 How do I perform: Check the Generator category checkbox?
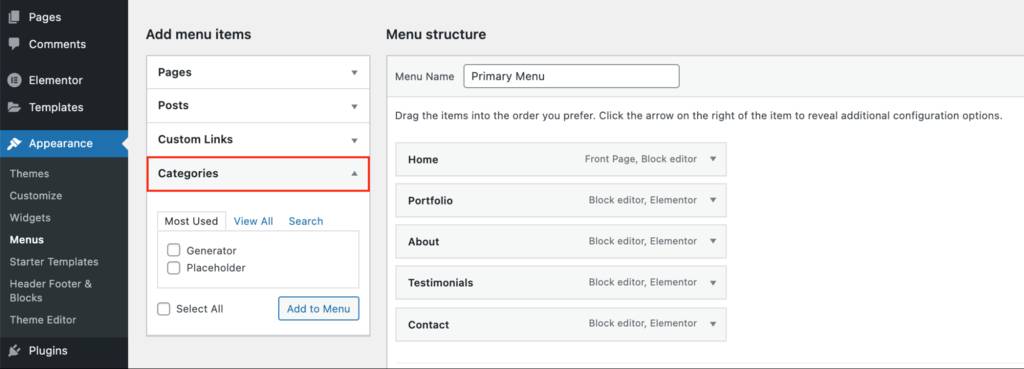[174, 250]
